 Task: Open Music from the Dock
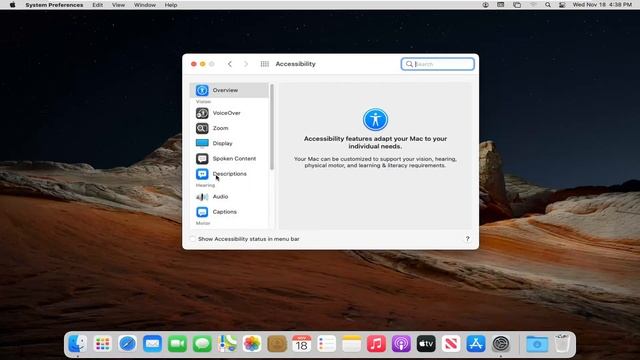pos(376,344)
